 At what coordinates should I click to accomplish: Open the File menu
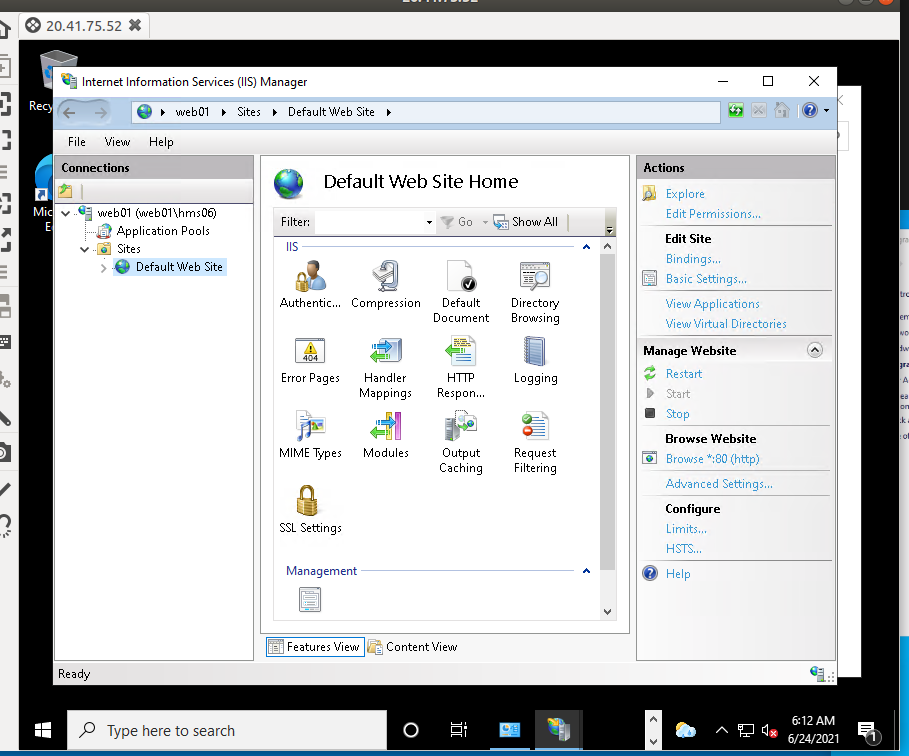click(x=77, y=142)
